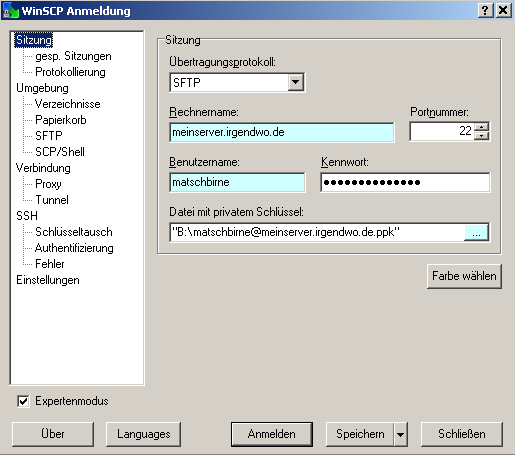Viewport: 515px width, 455px height.
Task: Click Anmelden to log in
Action: pos(272,434)
